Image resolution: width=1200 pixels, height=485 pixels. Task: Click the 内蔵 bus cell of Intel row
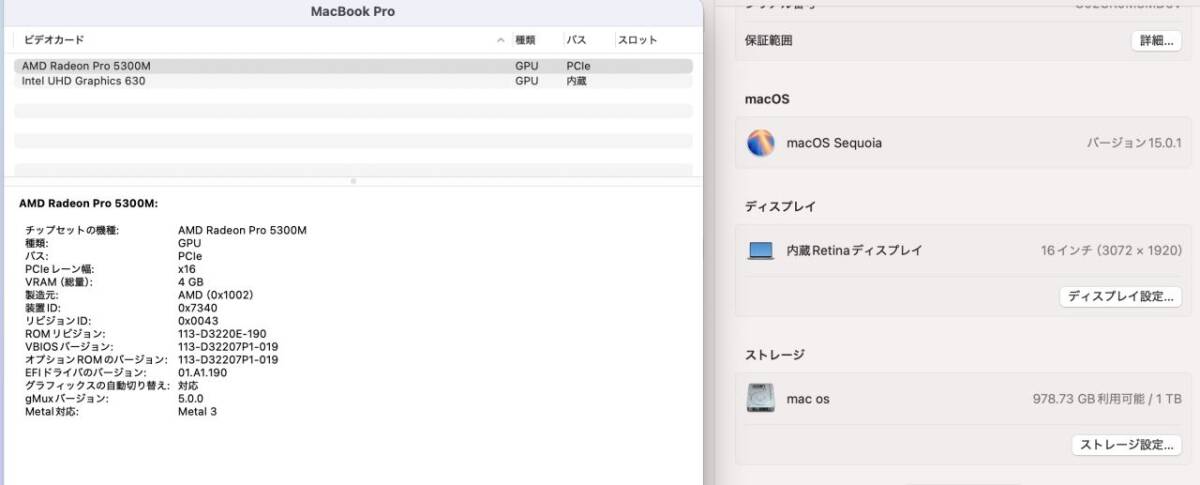(x=576, y=81)
